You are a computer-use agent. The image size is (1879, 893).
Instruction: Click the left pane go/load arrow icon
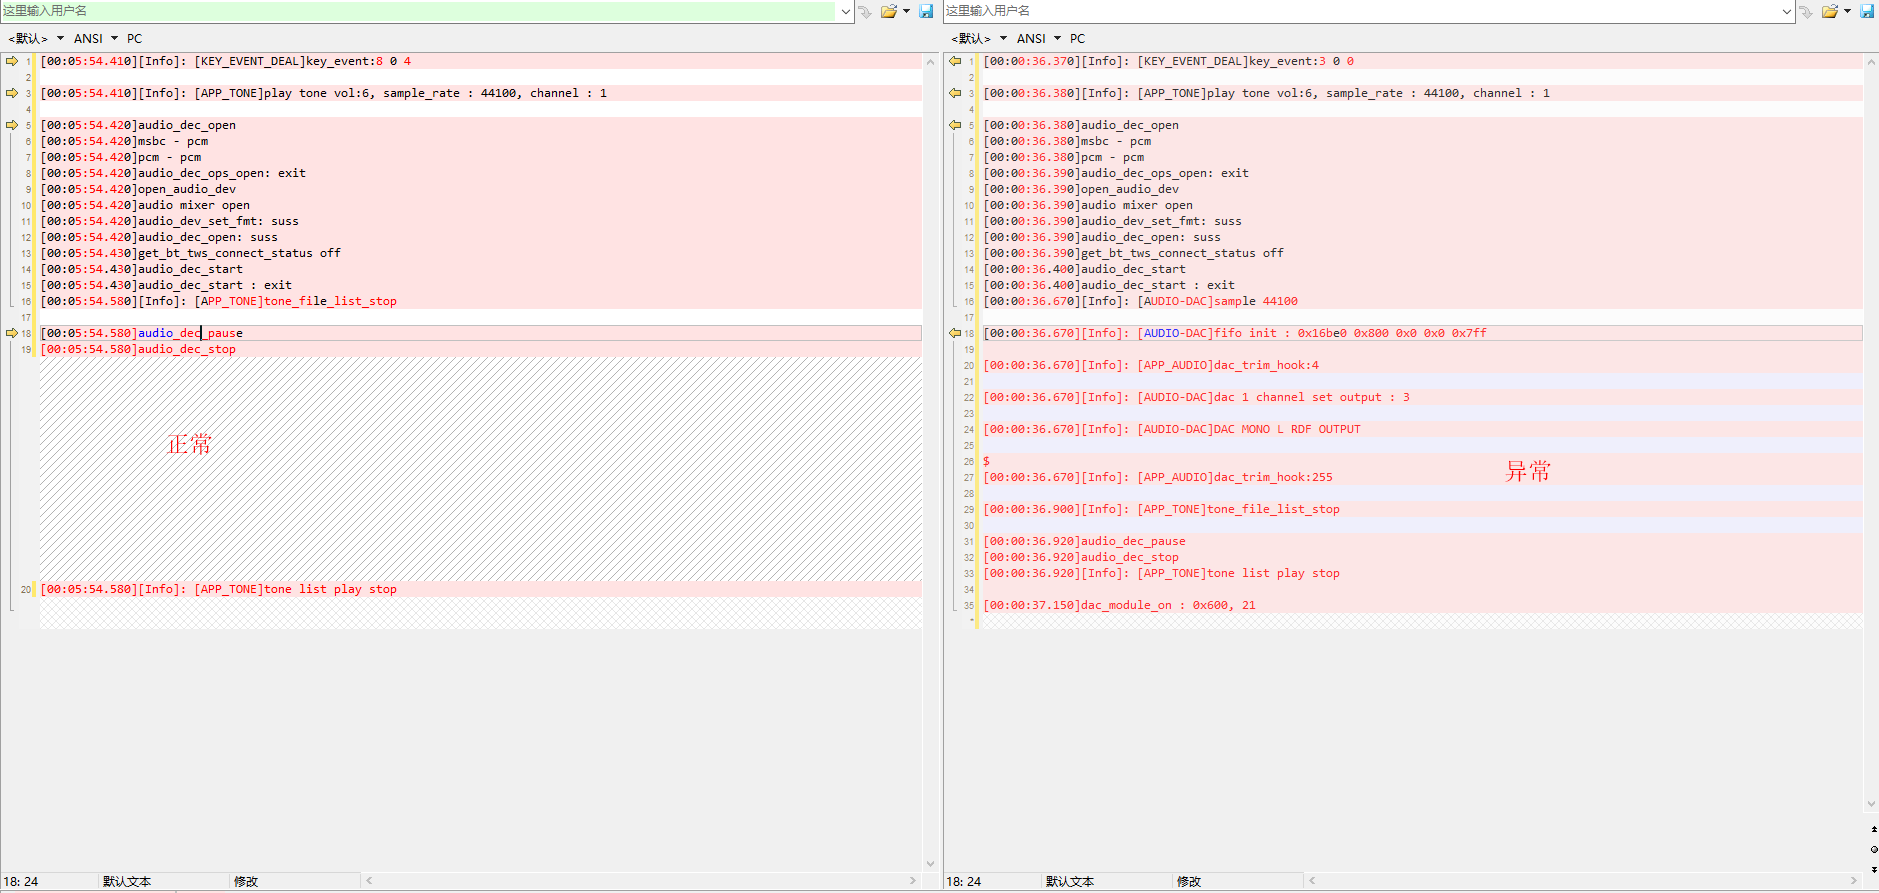865,12
